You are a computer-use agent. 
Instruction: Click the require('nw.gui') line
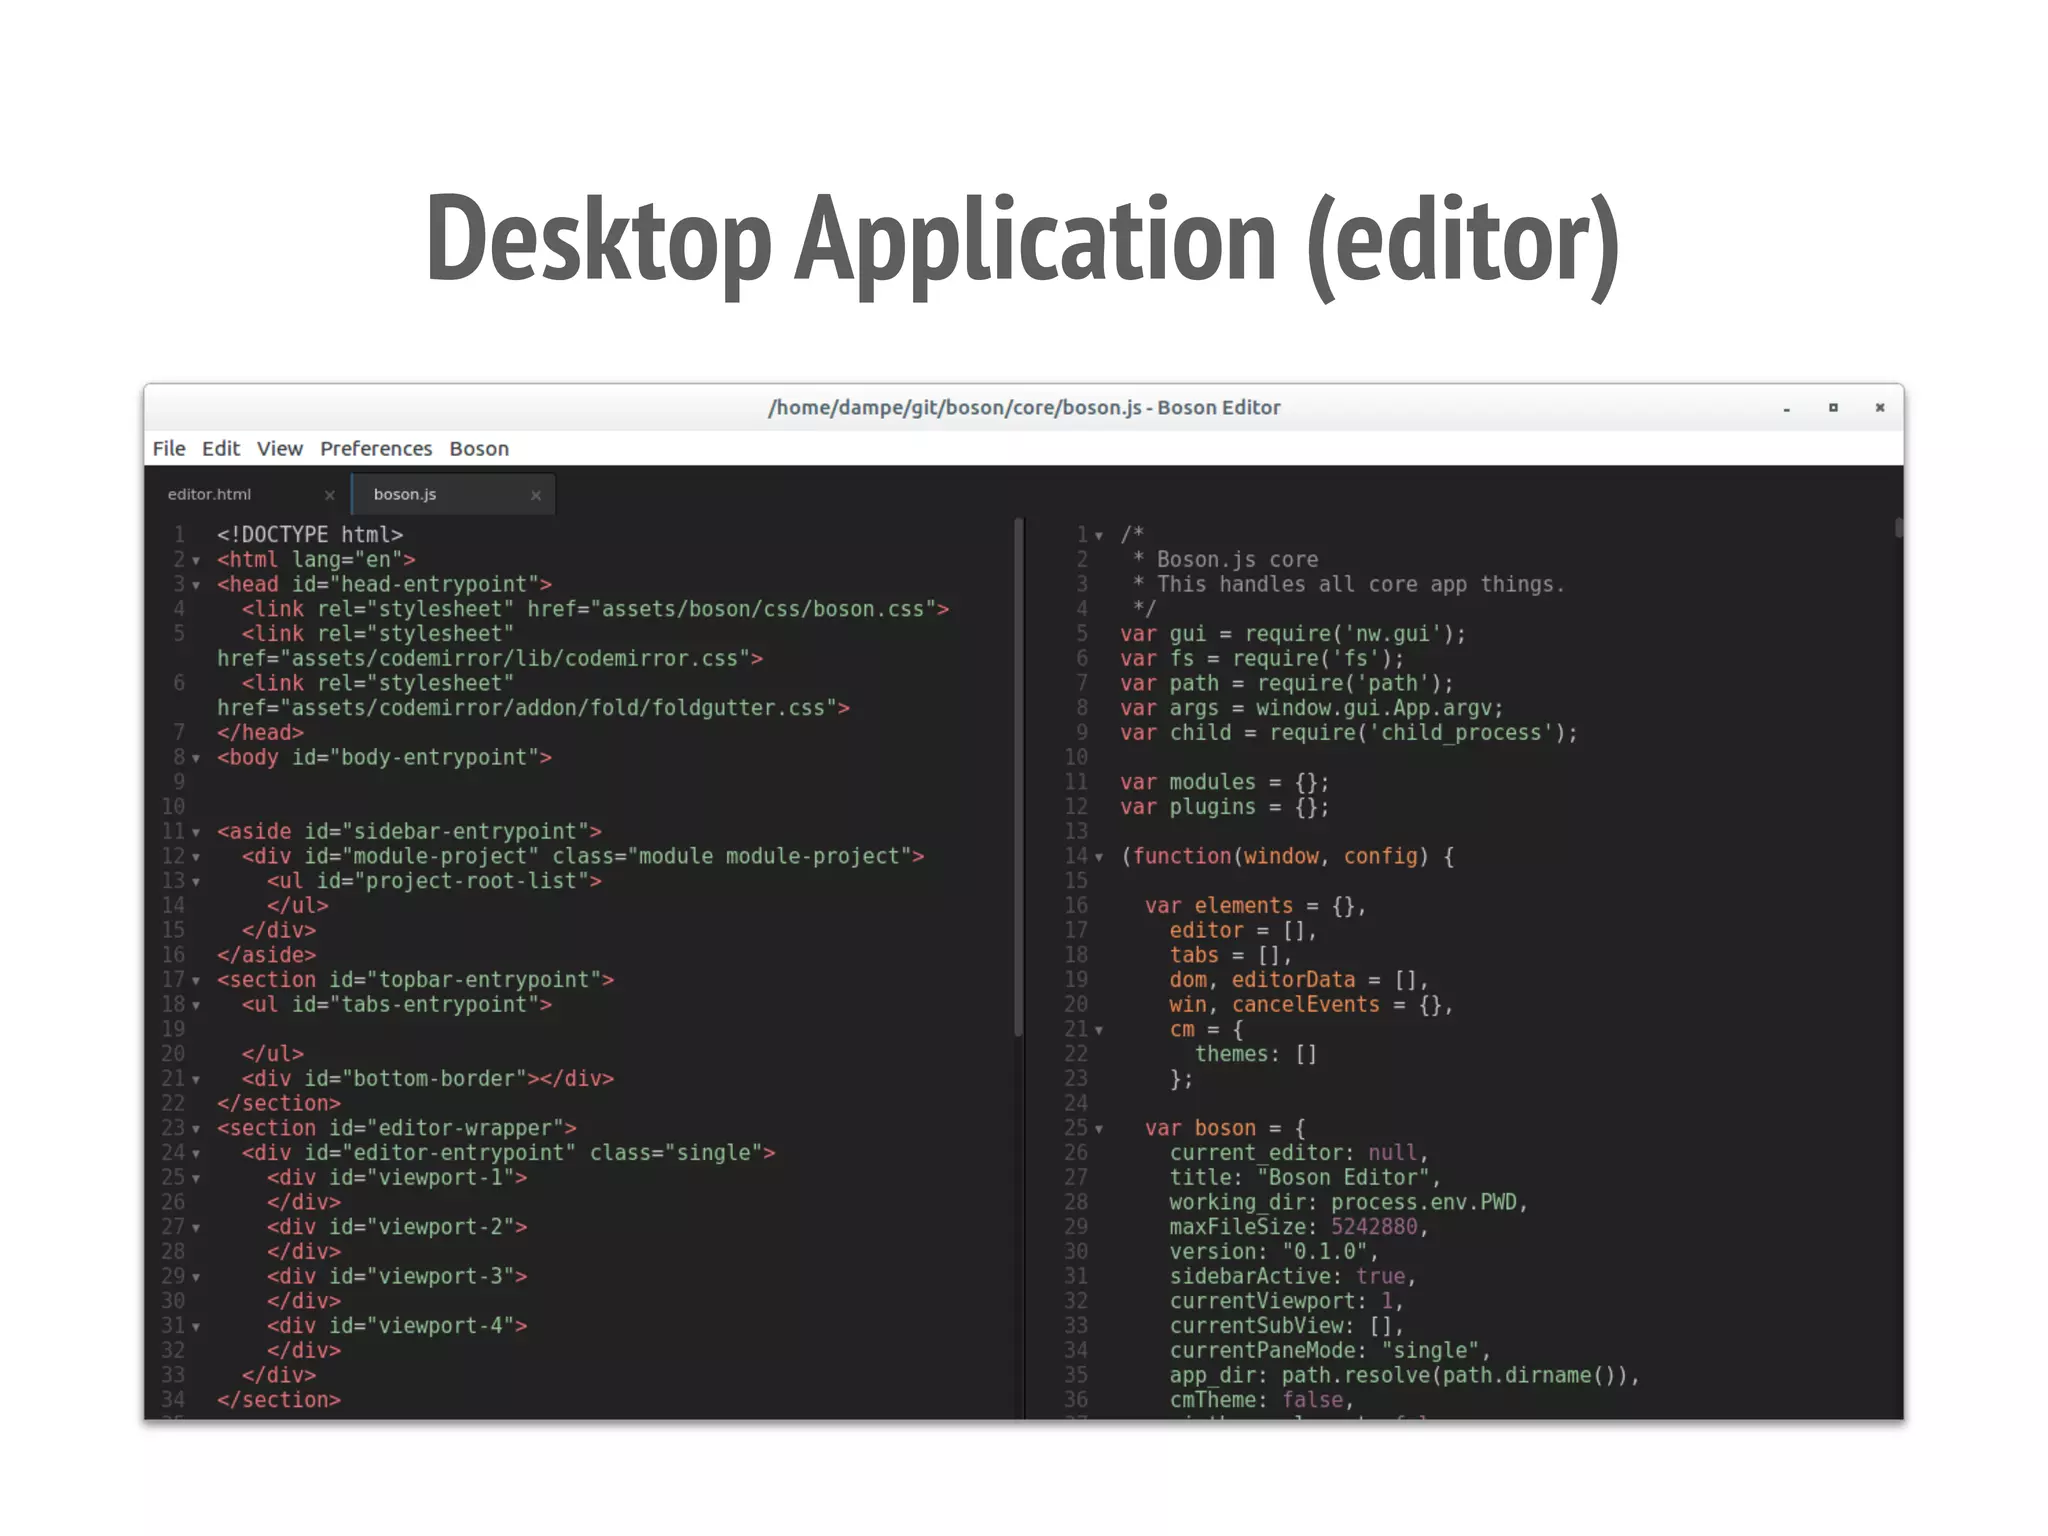coord(1293,634)
